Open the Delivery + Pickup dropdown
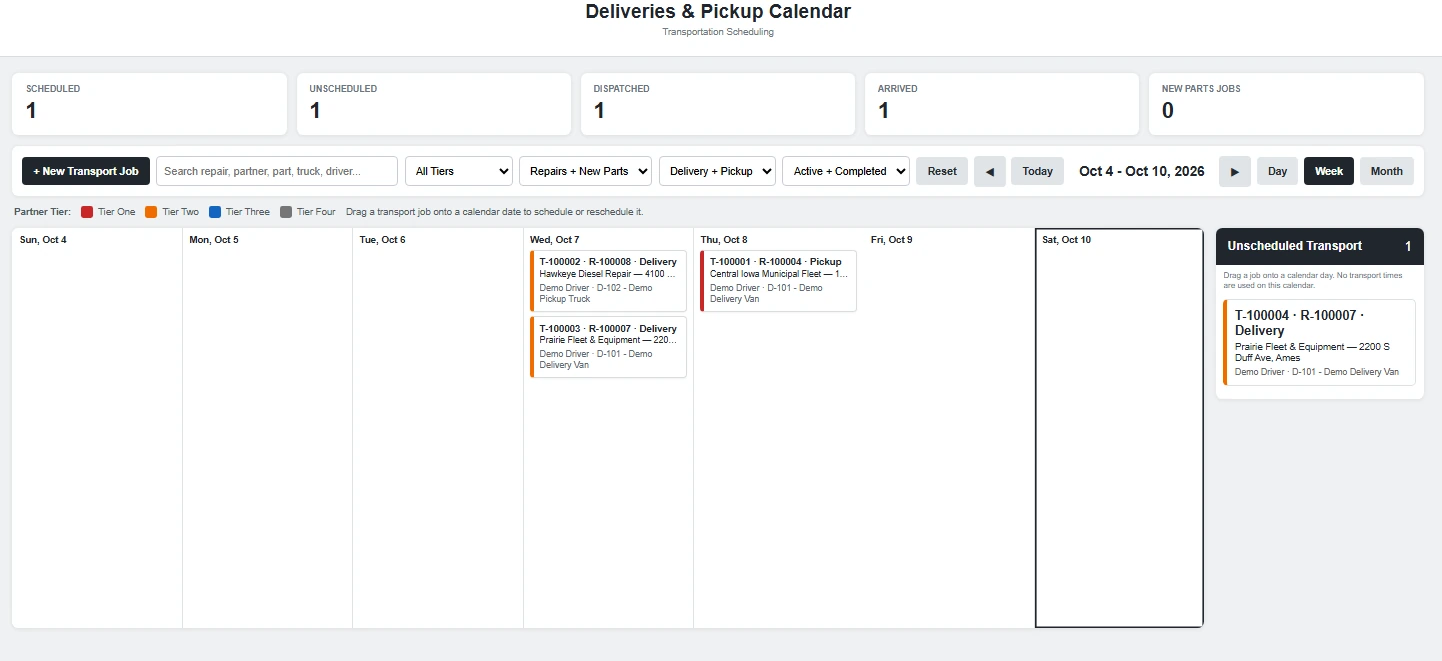 tap(717, 171)
